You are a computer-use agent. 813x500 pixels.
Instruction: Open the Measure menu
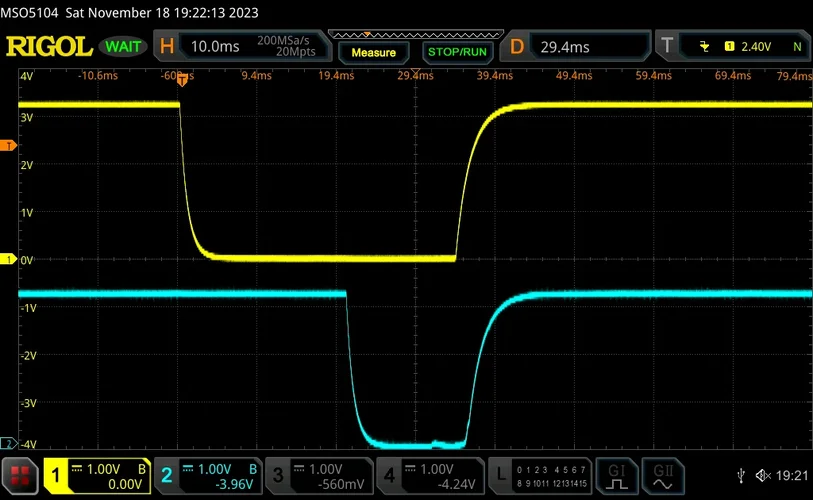click(374, 52)
